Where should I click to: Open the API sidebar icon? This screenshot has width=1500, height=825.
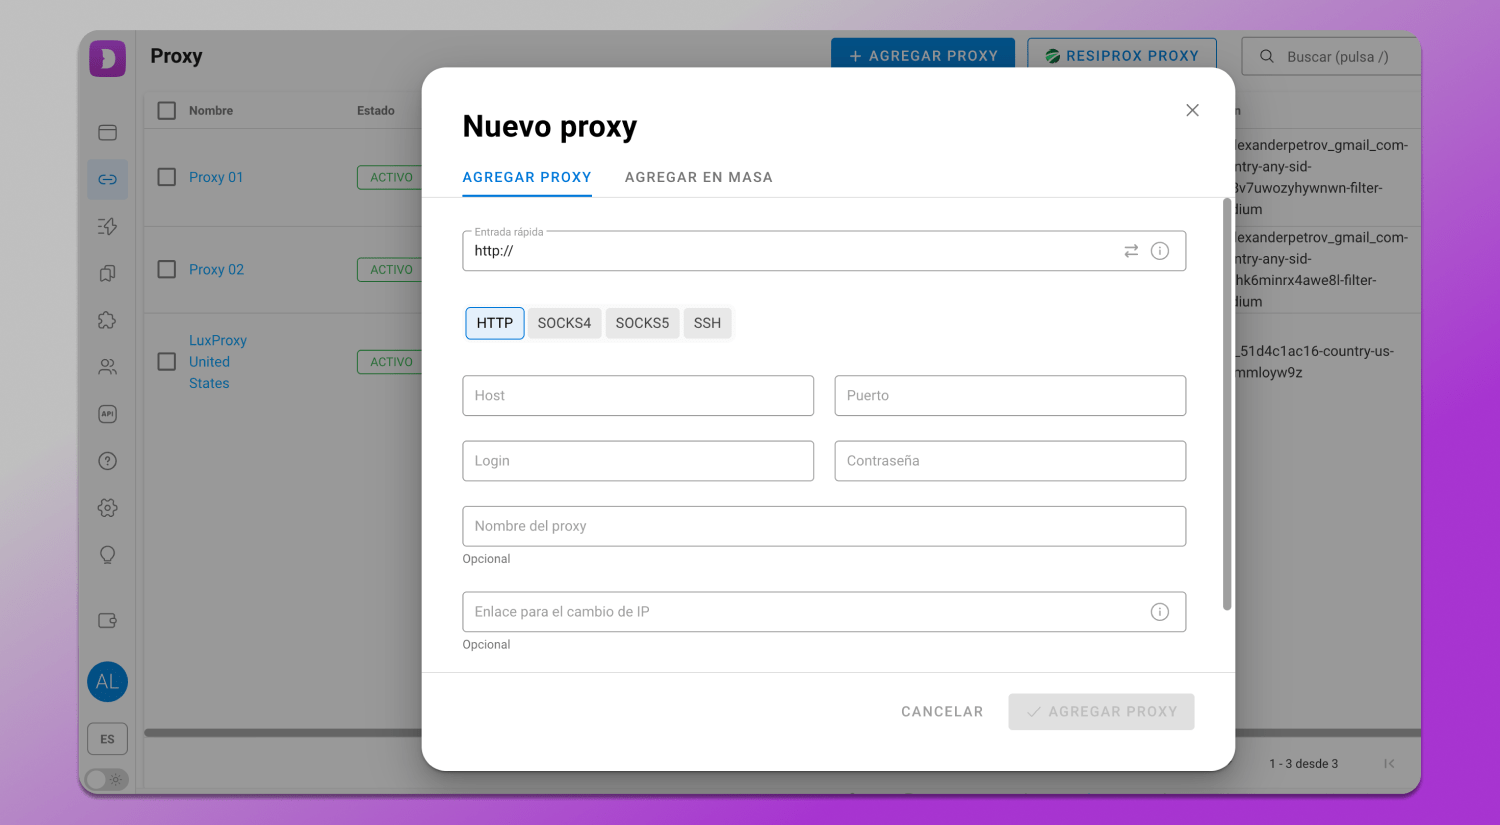click(x=108, y=414)
